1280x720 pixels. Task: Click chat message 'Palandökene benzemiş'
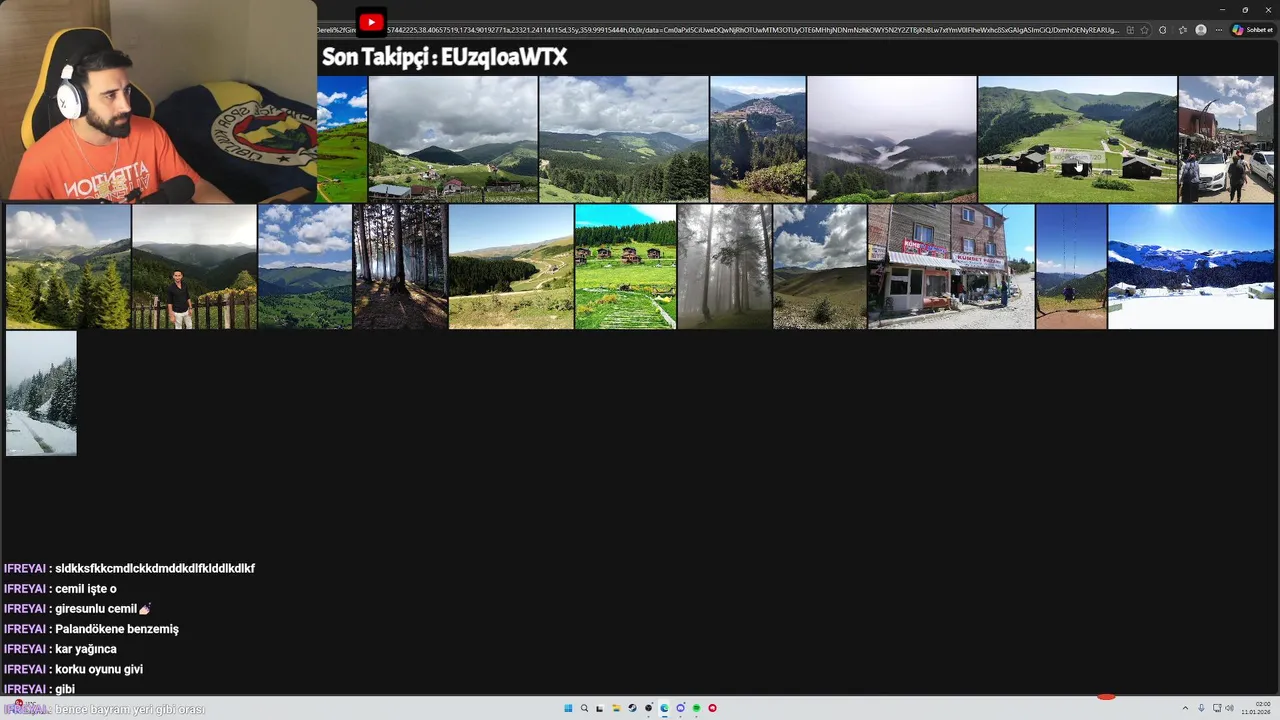117,629
